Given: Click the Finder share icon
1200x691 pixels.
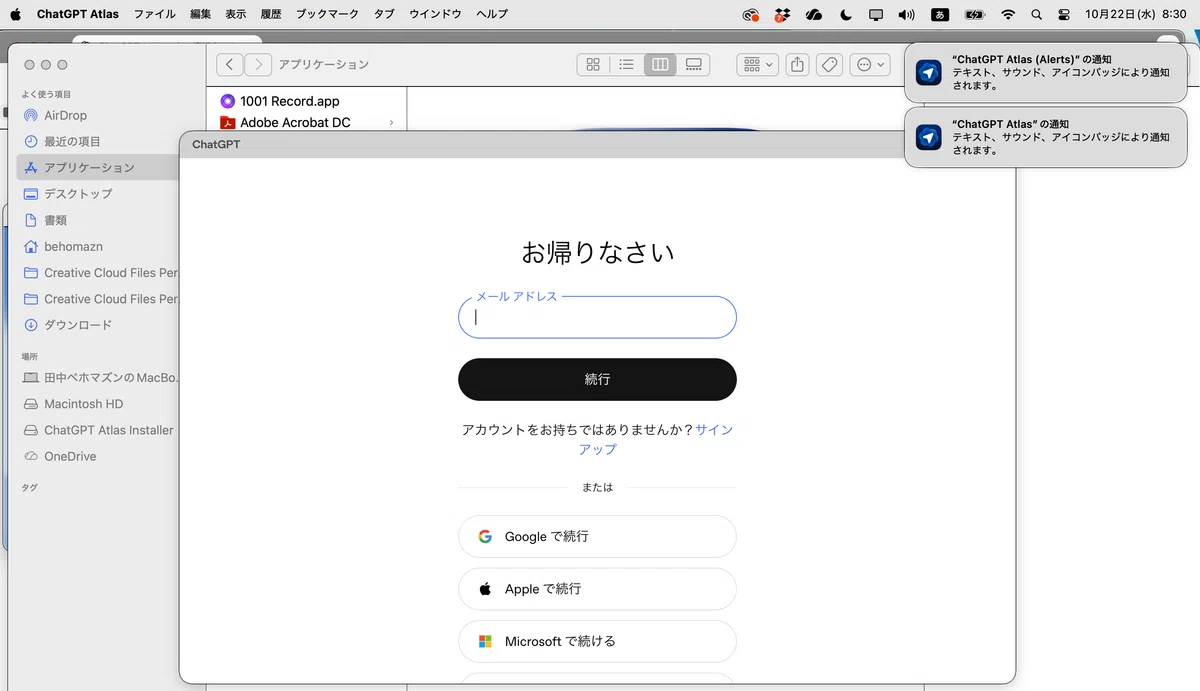Looking at the screenshot, I should pos(797,64).
